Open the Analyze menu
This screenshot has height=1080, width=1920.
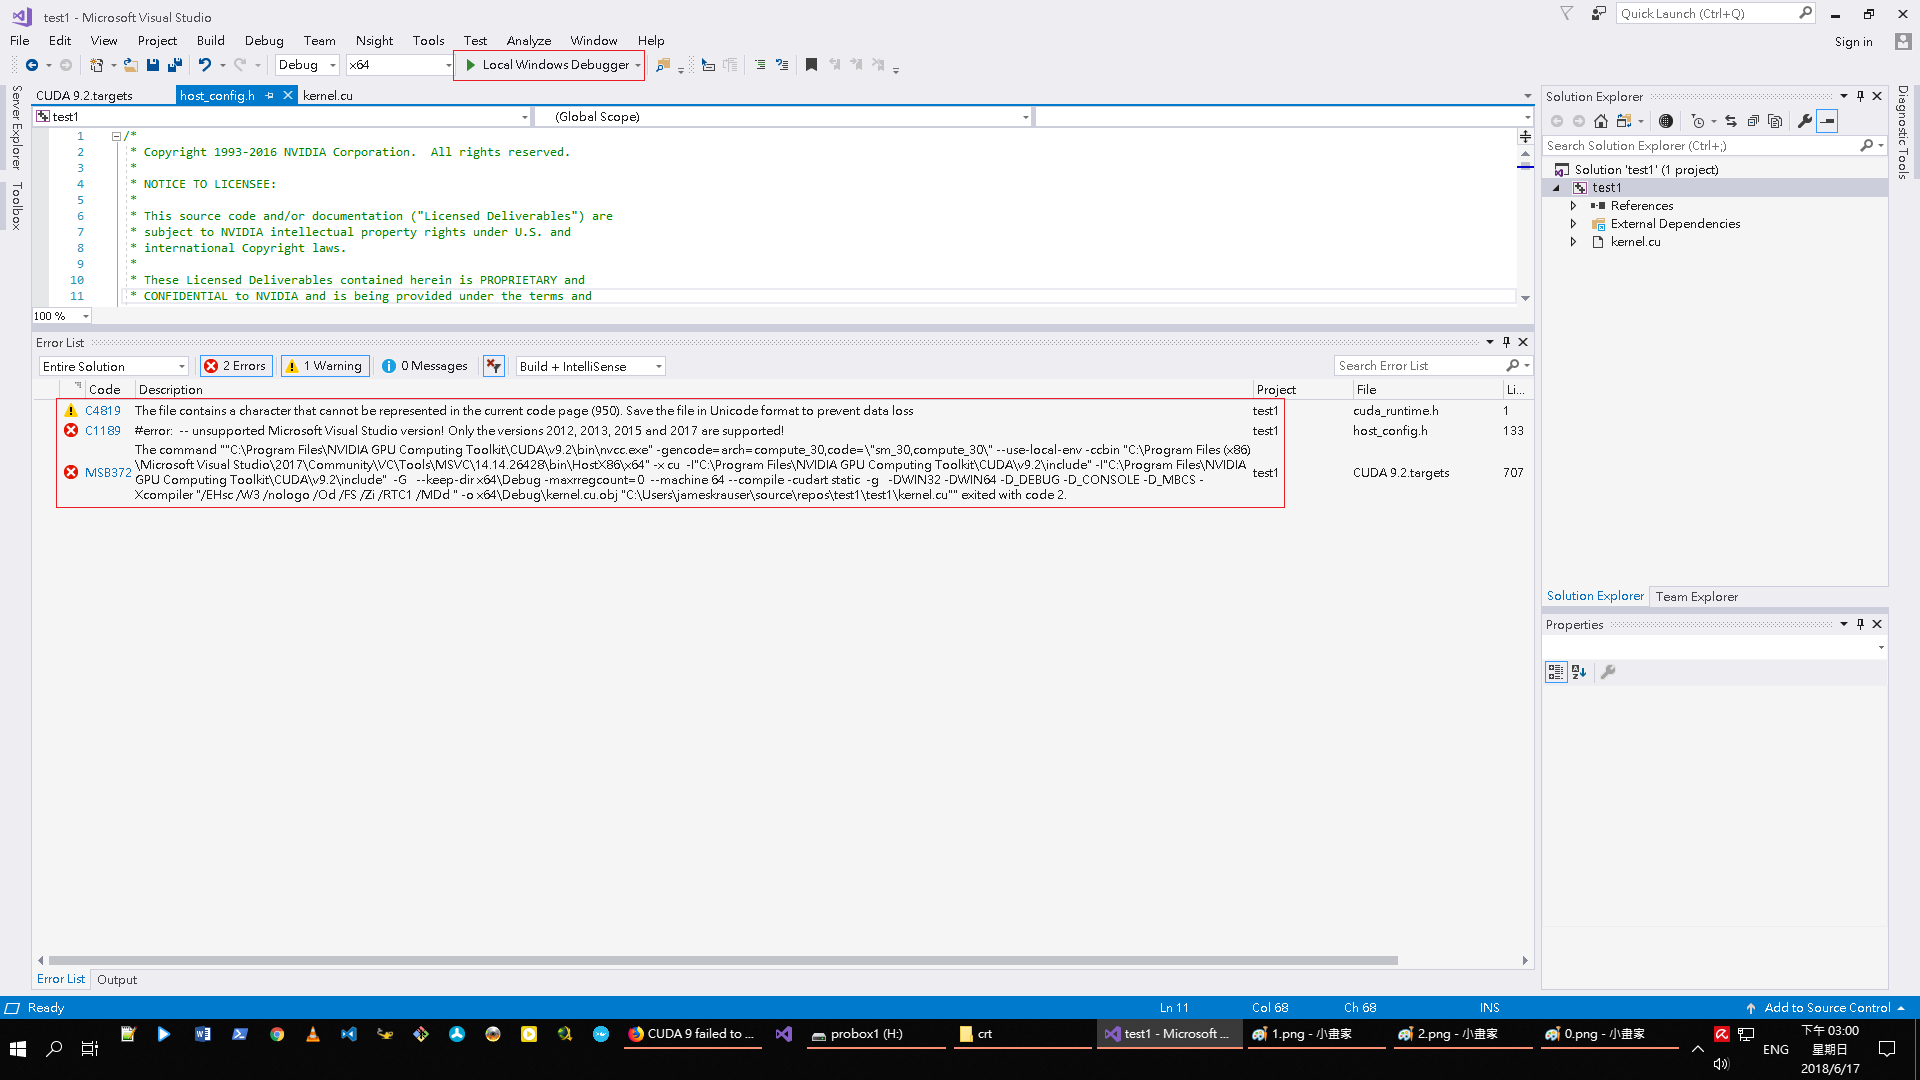tap(529, 41)
